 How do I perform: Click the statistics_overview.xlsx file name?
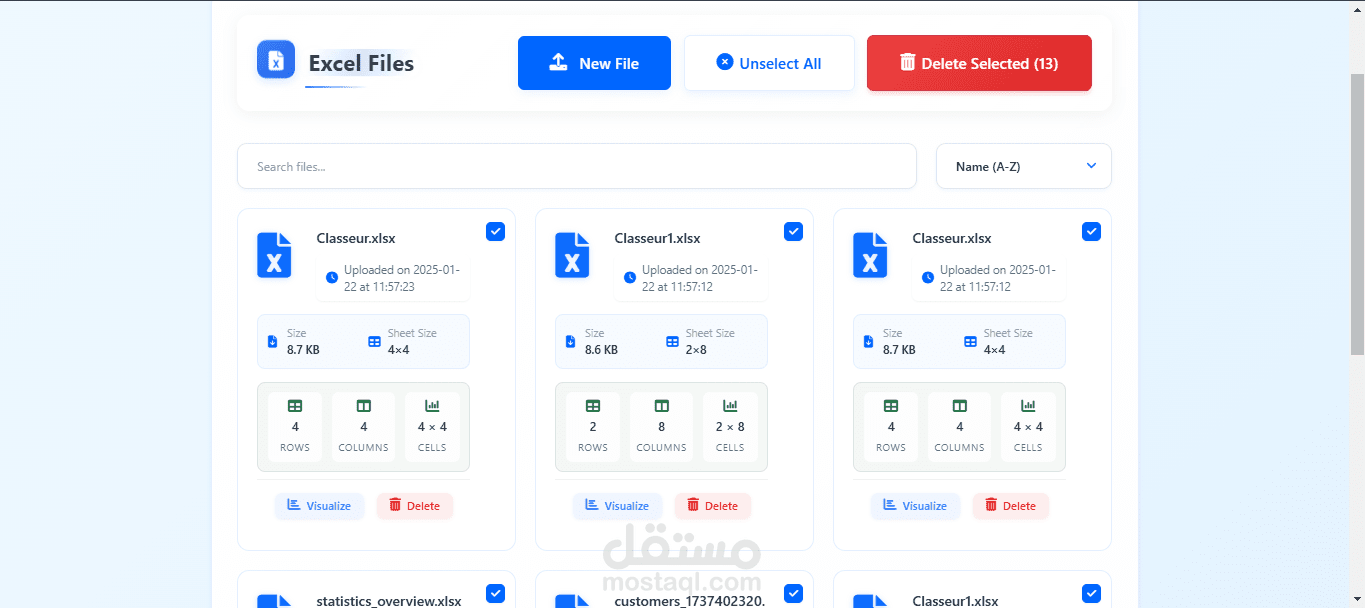(x=389, y=601)
